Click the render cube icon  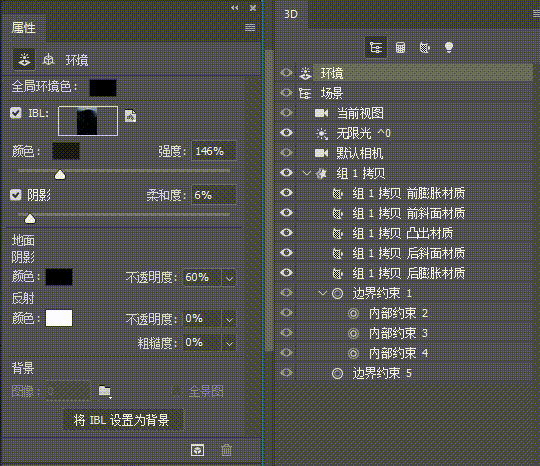point(197,450)
